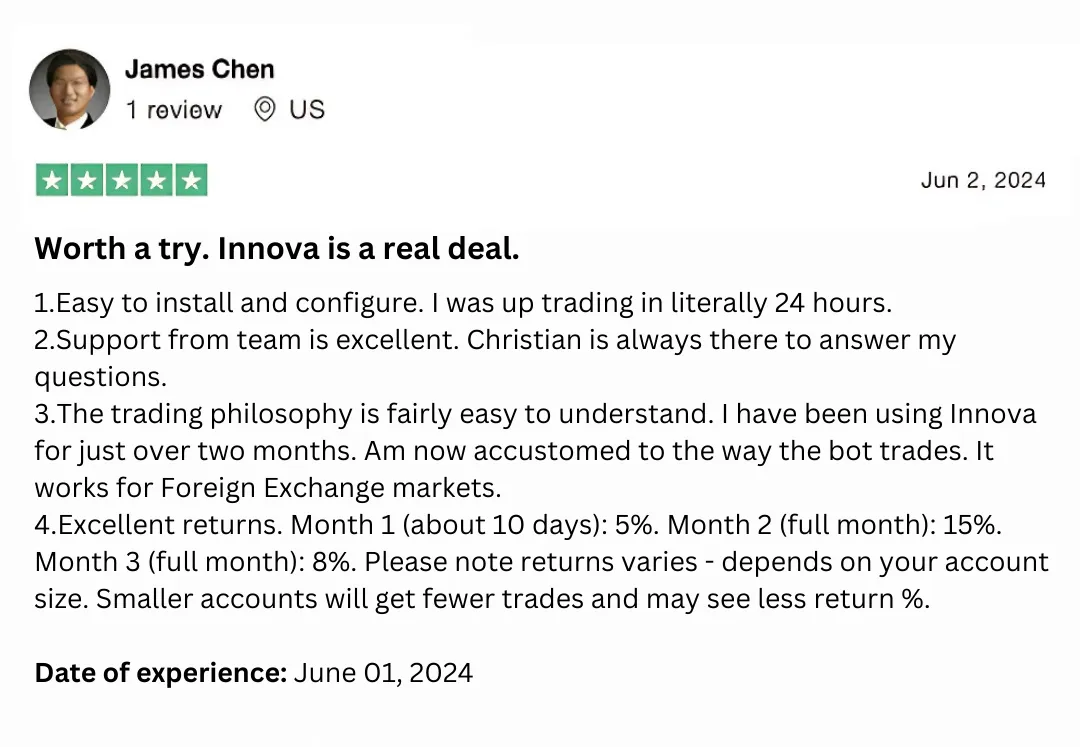1080x747 pixels.
Task: Click the "Excellent returns" line
Action: click(162, 524)
